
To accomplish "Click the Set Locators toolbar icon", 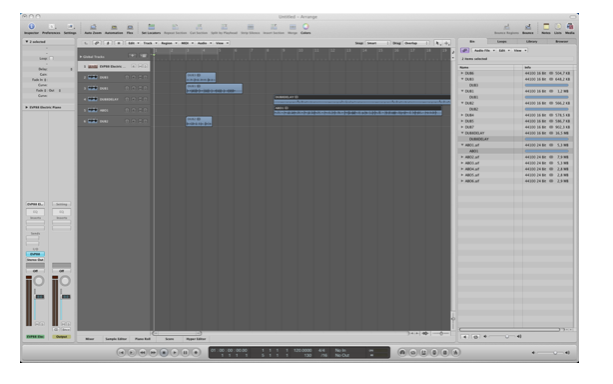I will pos(151,28).
